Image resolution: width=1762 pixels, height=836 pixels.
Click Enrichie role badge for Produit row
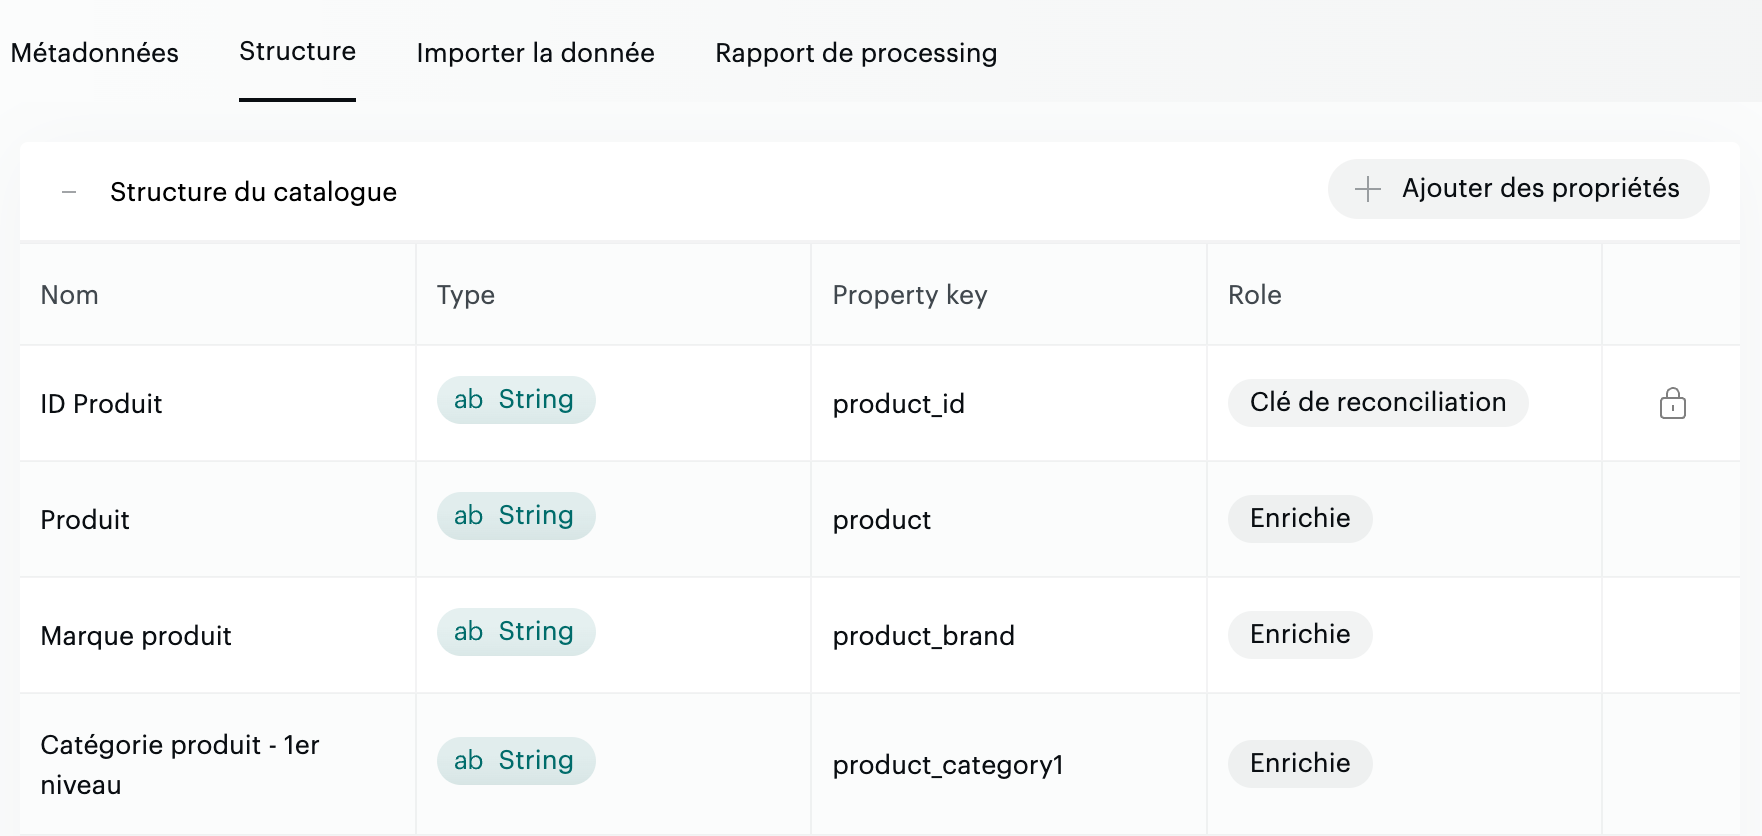click(x=1299, y=519)
